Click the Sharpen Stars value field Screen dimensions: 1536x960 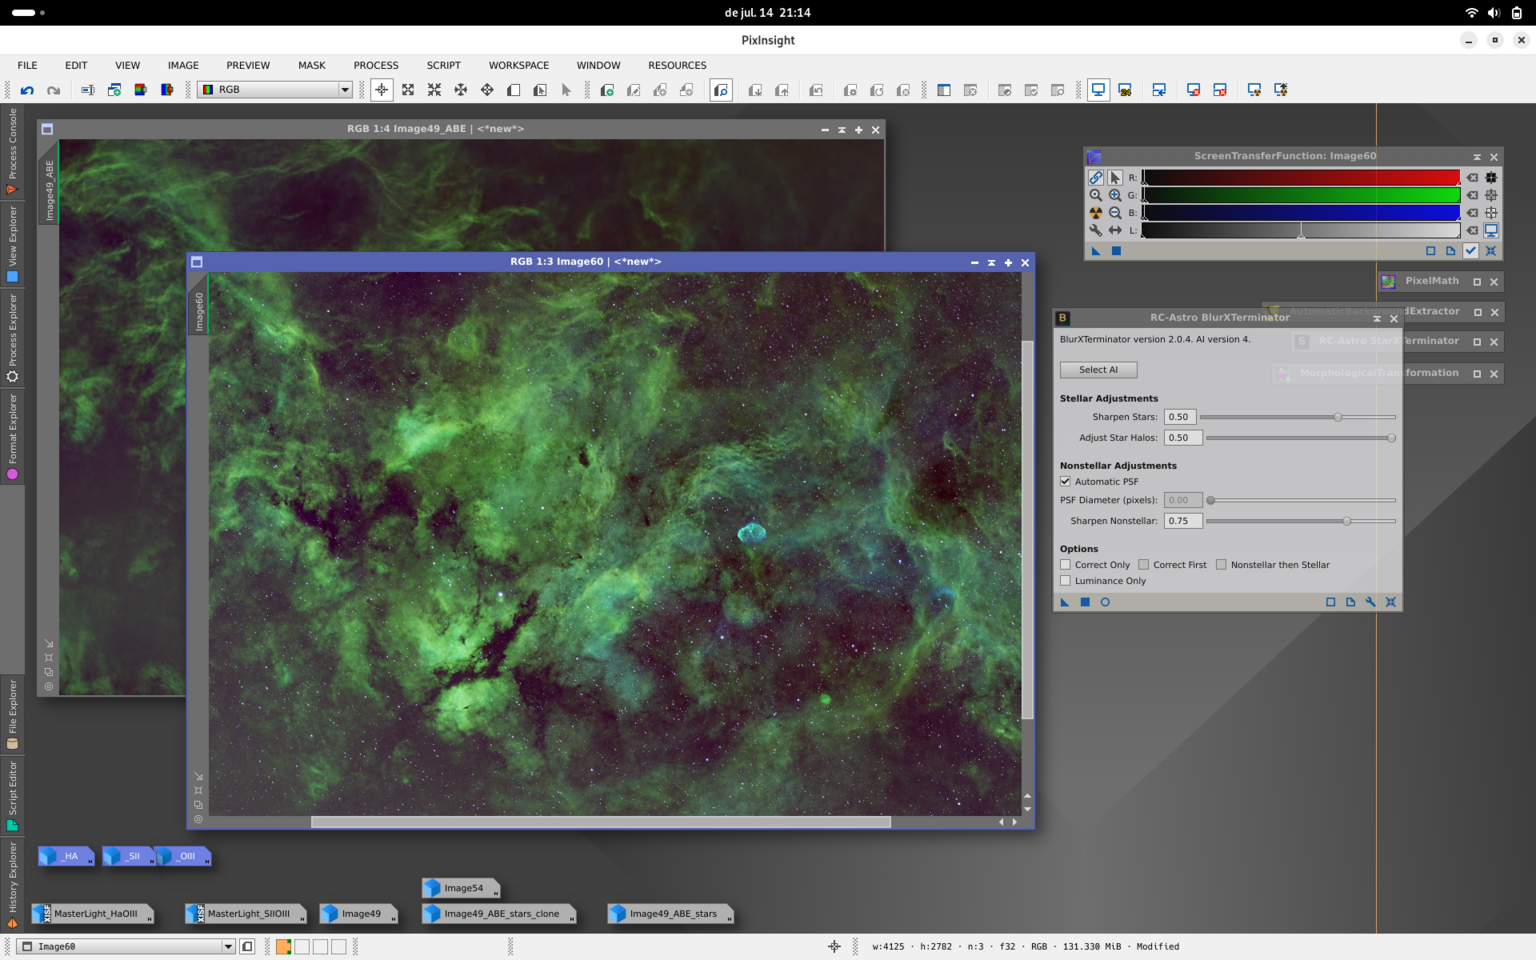(1182, 417)
